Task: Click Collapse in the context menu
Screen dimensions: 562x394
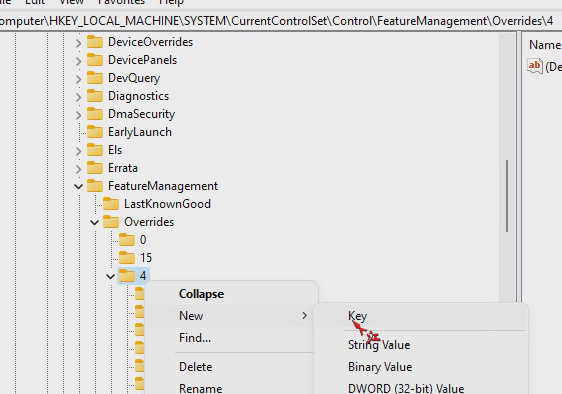Action: click(x=201, y=294)
